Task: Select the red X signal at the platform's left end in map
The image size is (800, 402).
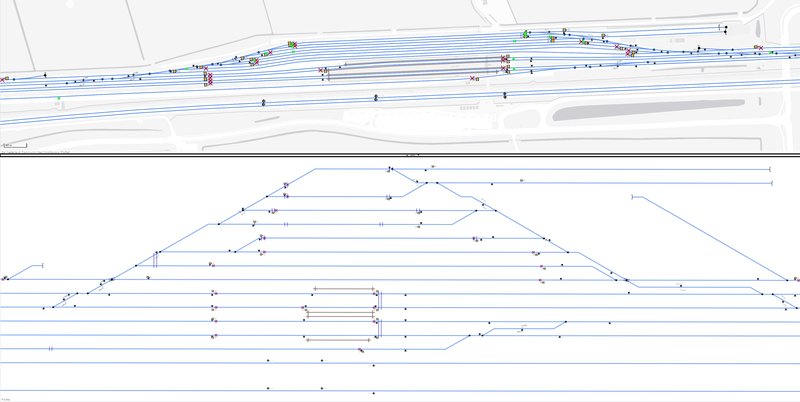Action: 321,70
